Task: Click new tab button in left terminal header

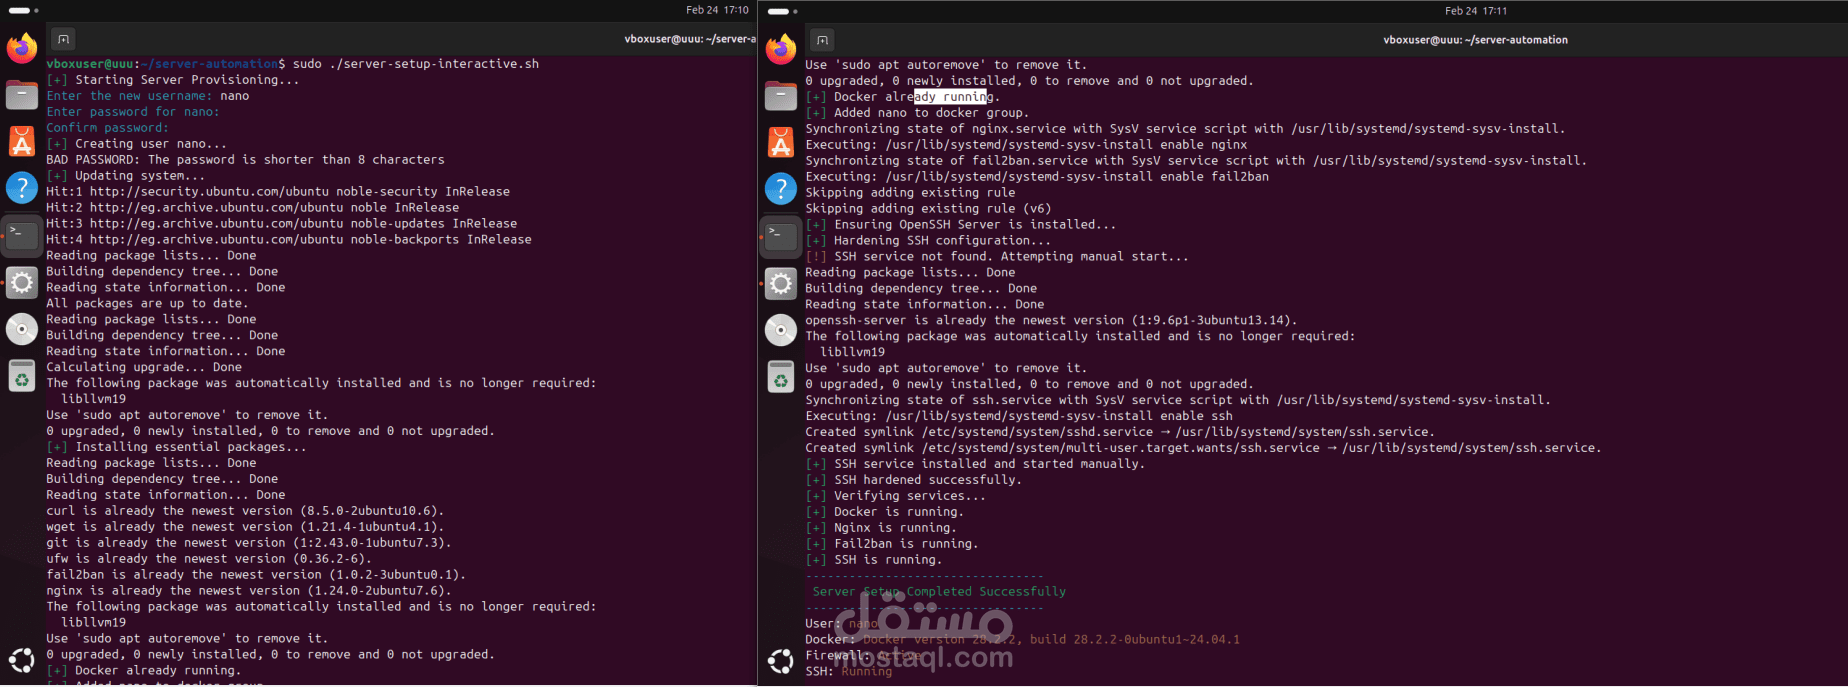Action: click(63, 39)
